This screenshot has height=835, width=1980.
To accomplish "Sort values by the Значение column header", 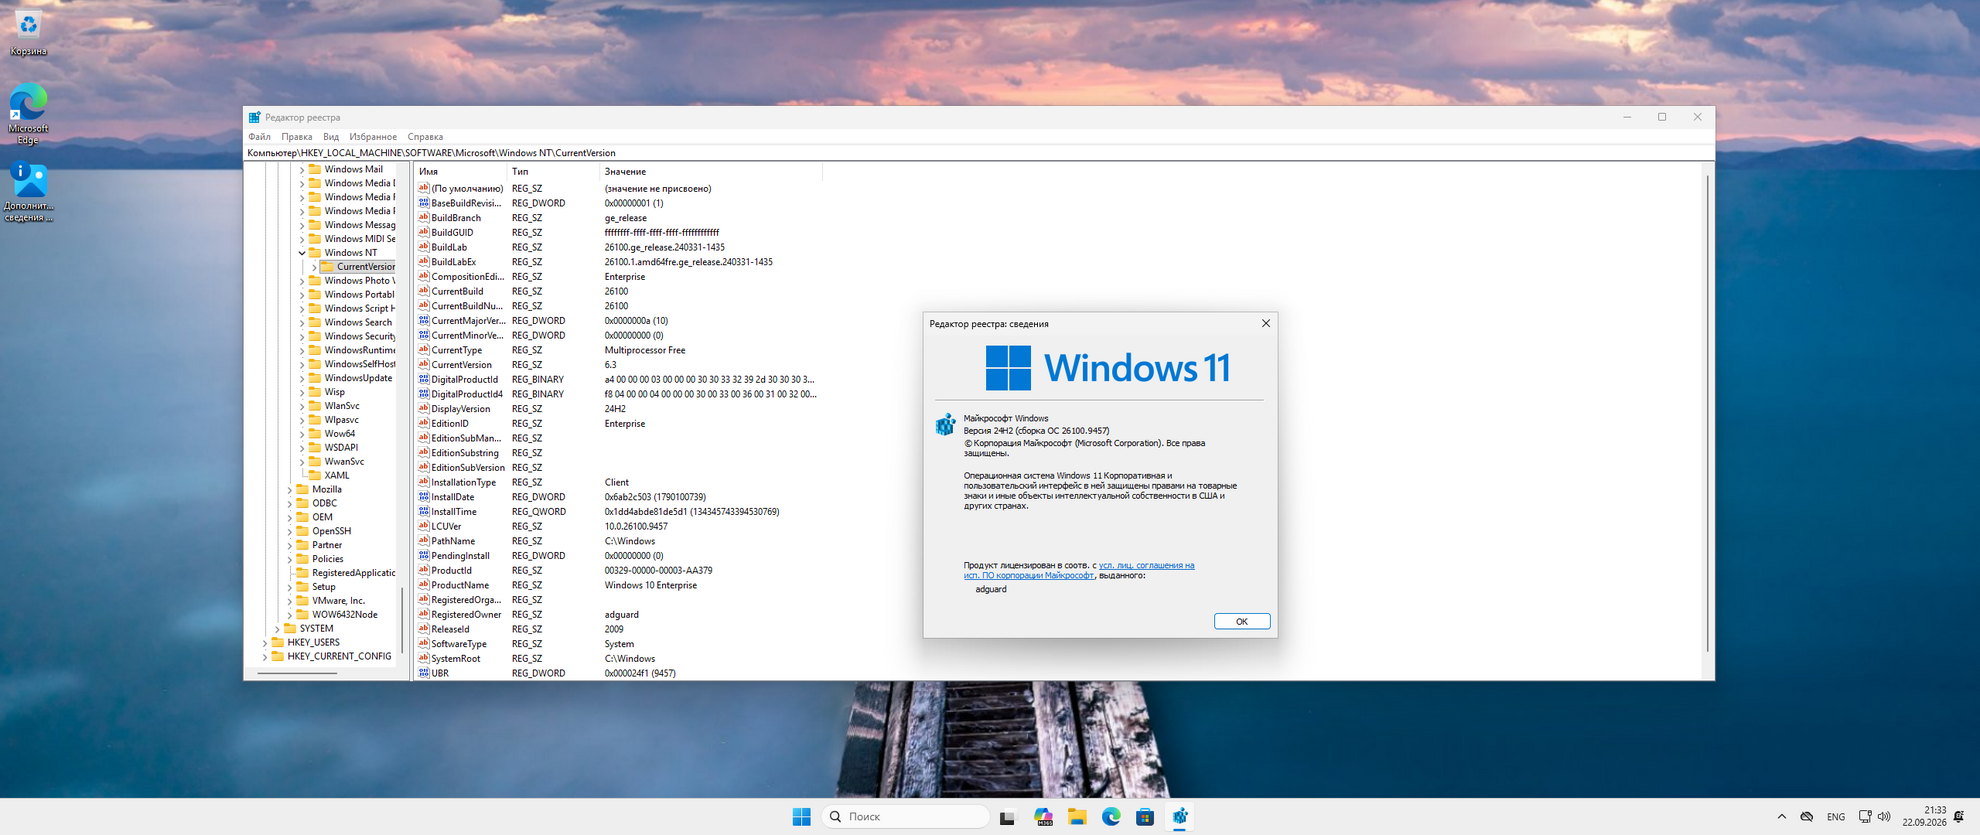I will tap(711, 172).
